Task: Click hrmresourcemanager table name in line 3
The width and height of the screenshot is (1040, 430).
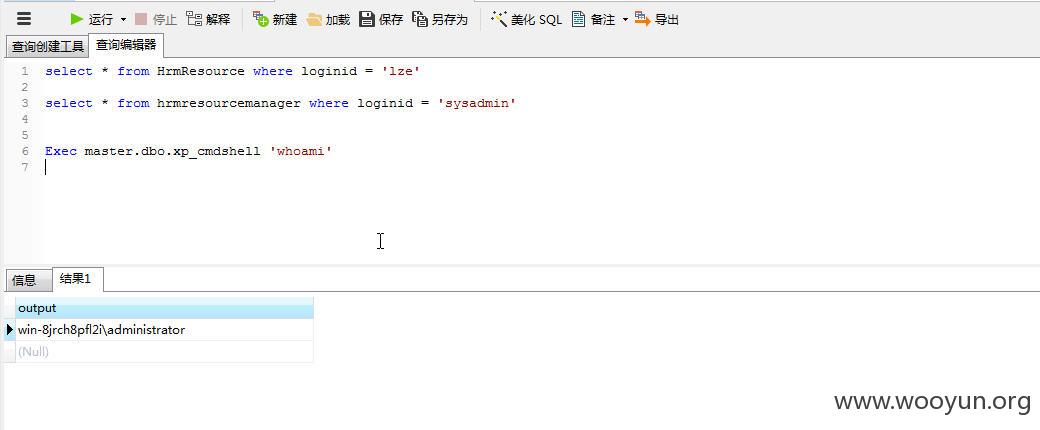Action: click(229, 103)
